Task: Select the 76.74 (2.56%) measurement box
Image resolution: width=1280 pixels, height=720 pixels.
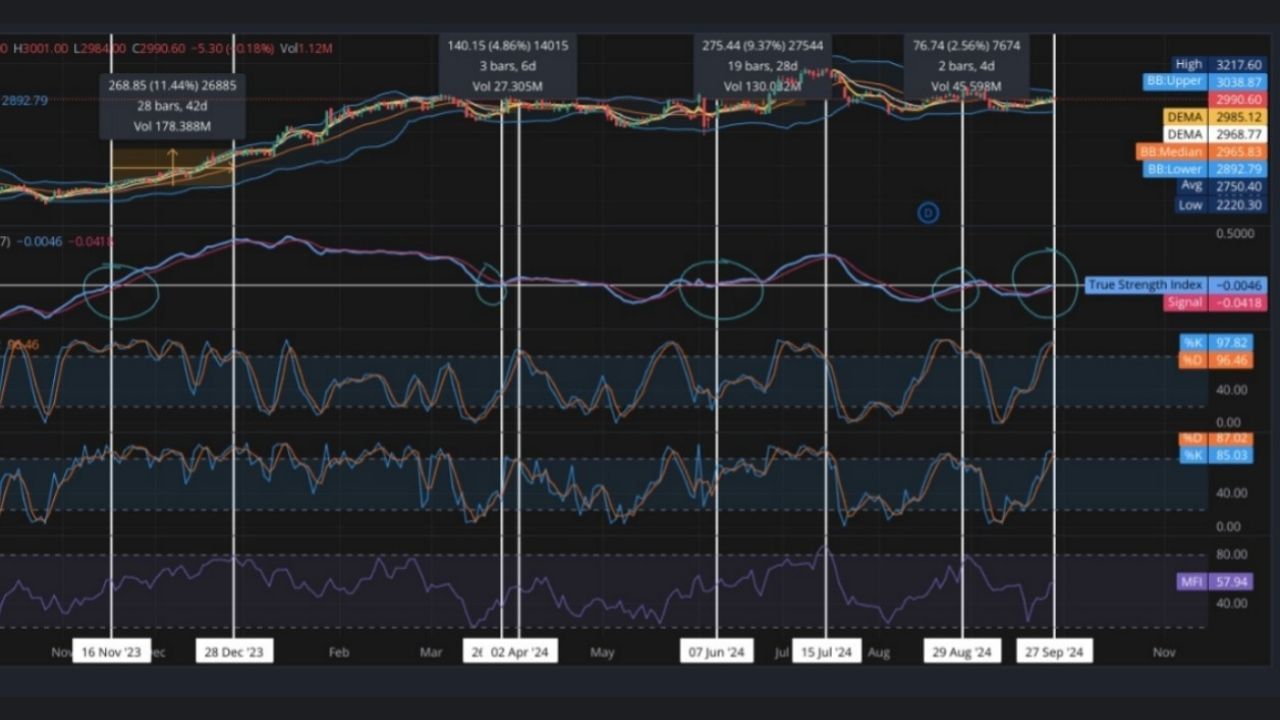Action: point(966,66)
